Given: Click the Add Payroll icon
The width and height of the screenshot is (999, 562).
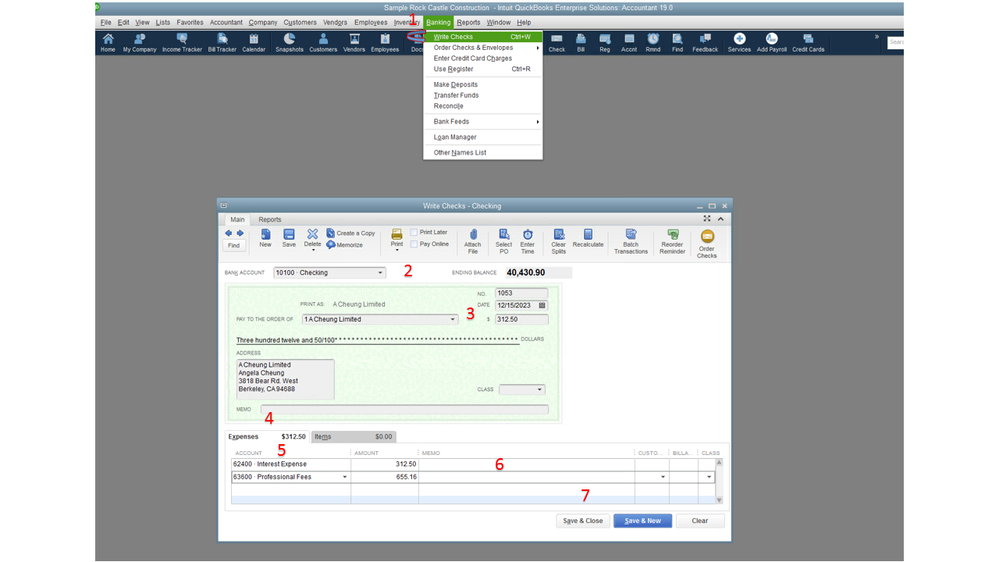Looking at the screenshot, I should [772, 43].
